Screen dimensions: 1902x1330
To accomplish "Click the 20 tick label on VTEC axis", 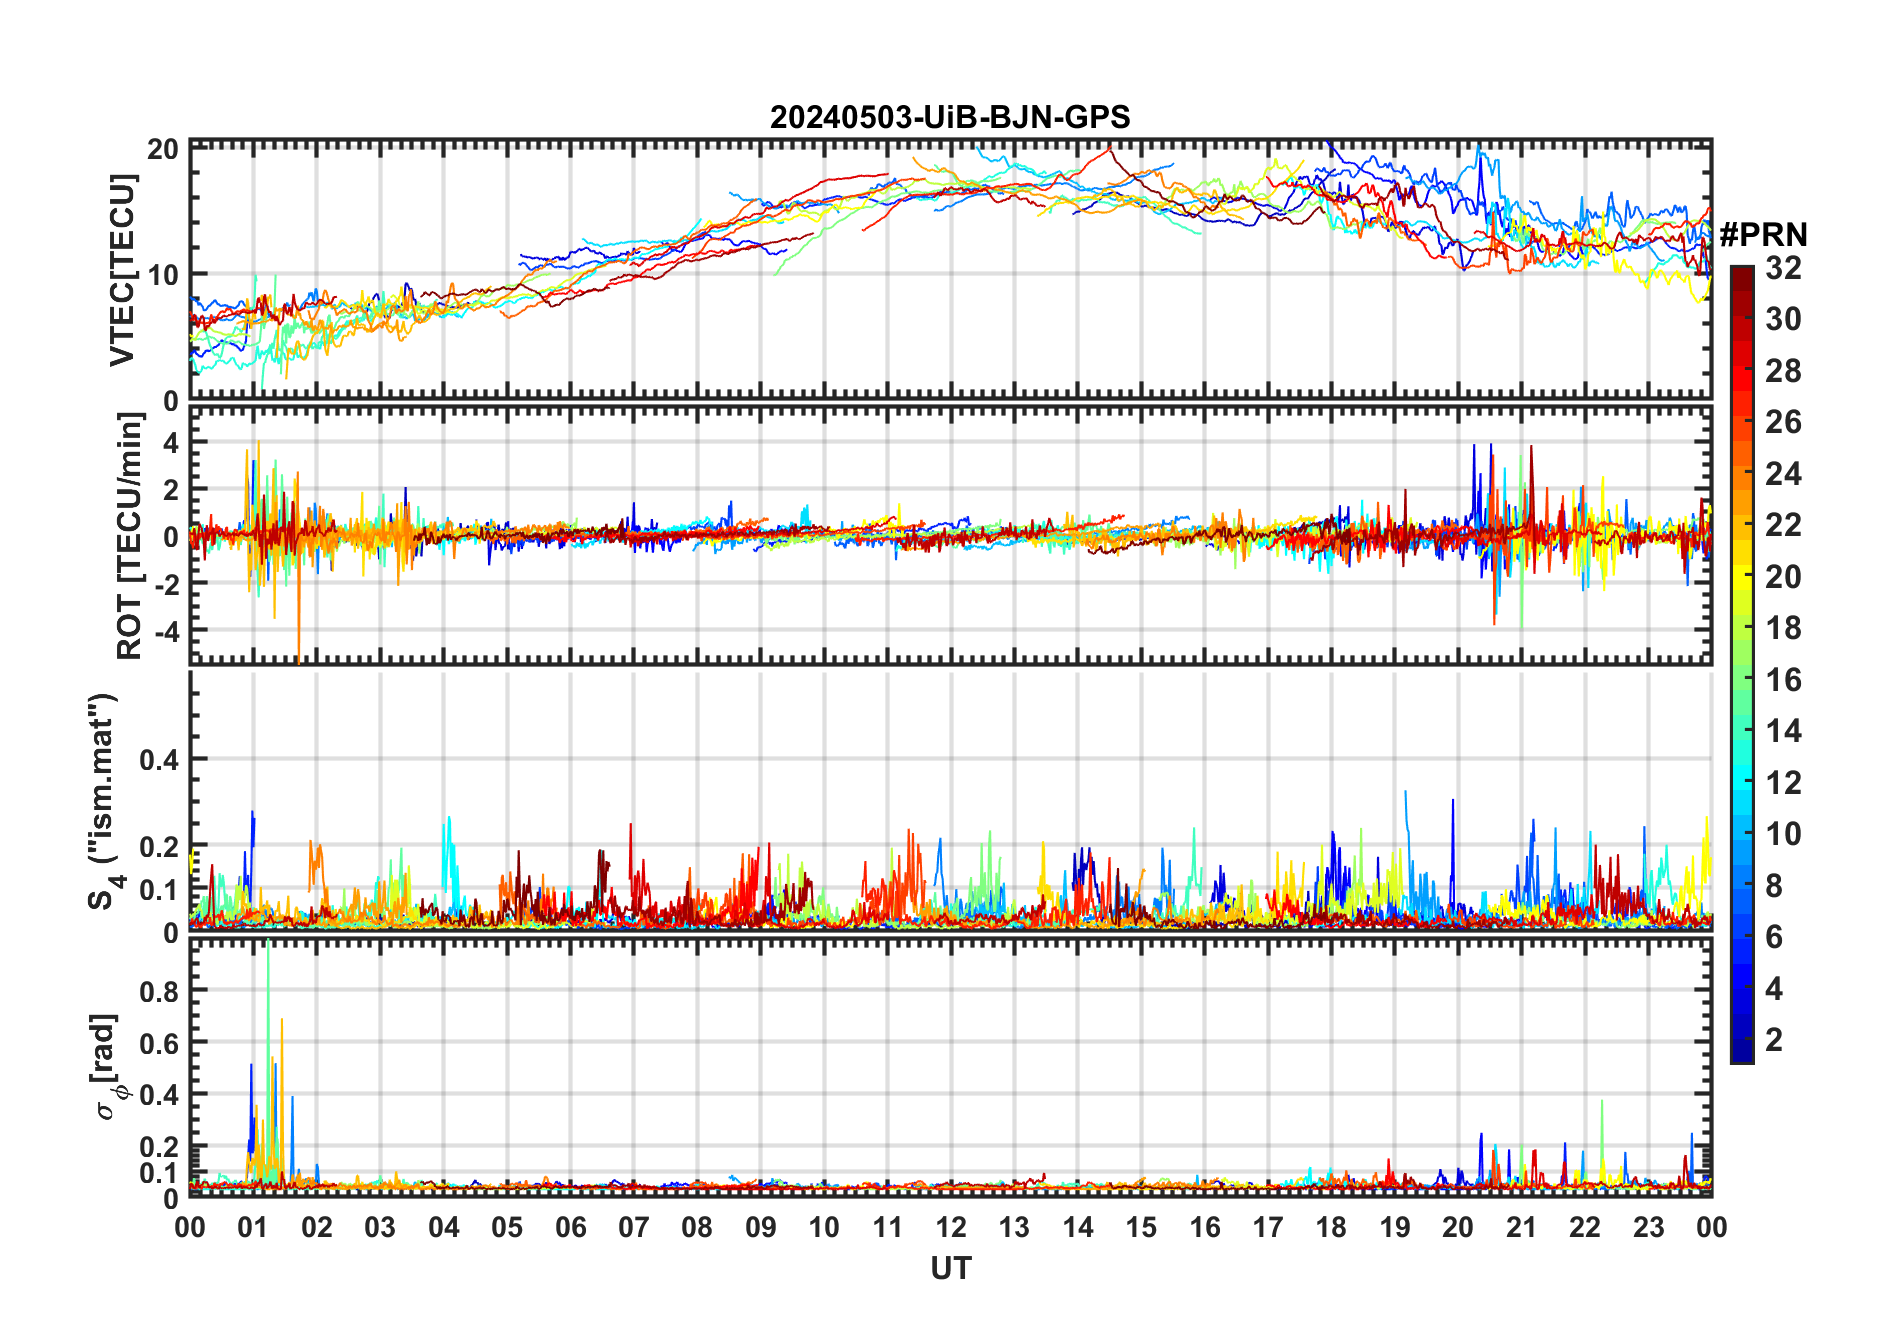I will tap(163, 150).
